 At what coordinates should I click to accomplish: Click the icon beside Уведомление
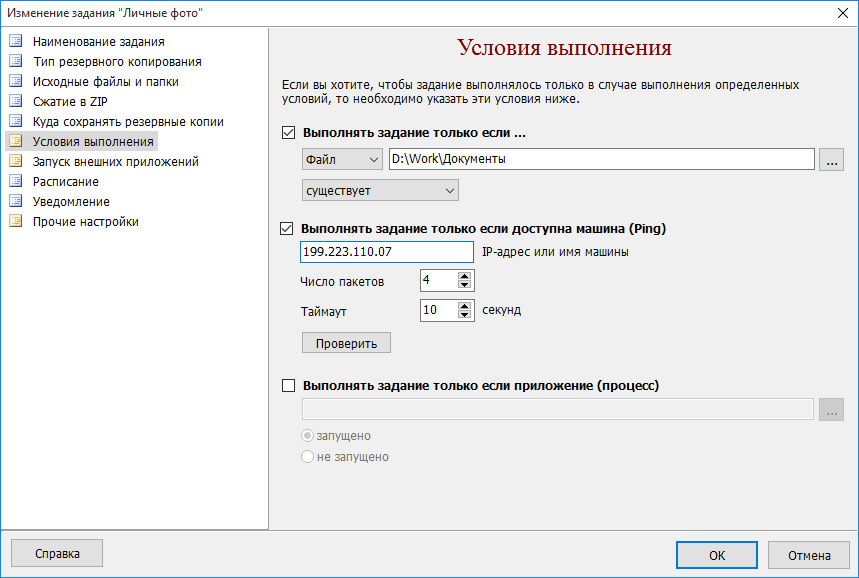point(15,202)
